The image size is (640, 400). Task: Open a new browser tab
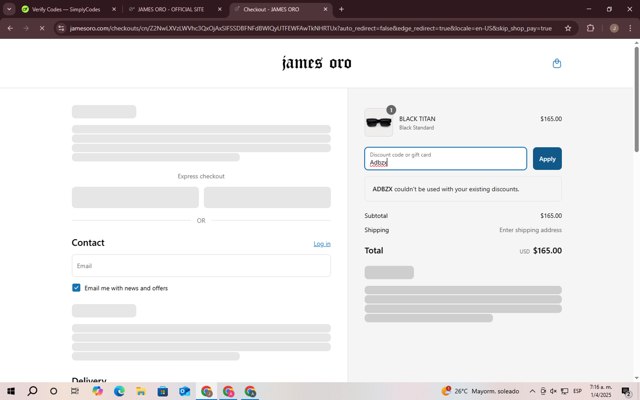(x=341, y=9)
